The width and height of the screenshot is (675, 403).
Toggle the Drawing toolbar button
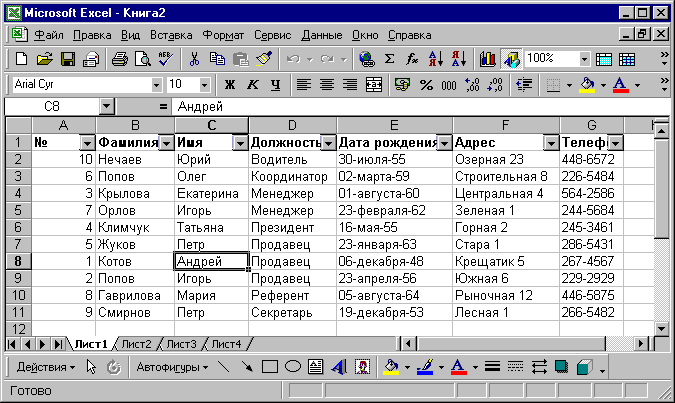pyautogui.click(x=511, y=59)
